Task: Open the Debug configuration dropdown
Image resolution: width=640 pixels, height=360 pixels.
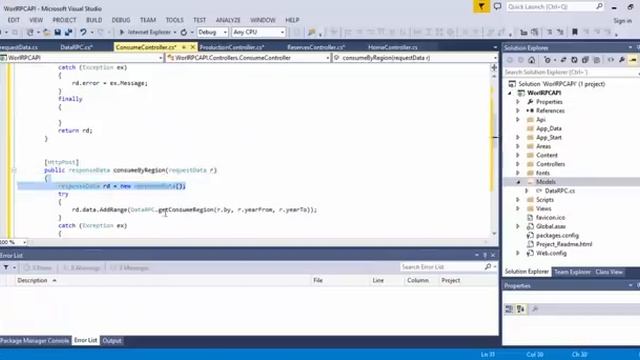Action: 212,32
